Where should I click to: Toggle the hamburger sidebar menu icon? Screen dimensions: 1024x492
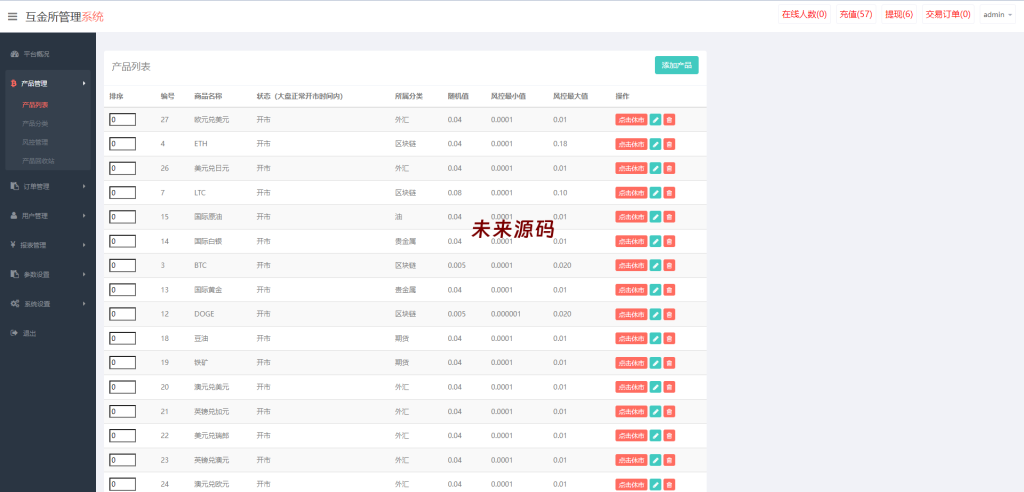(x=12, y=17)
